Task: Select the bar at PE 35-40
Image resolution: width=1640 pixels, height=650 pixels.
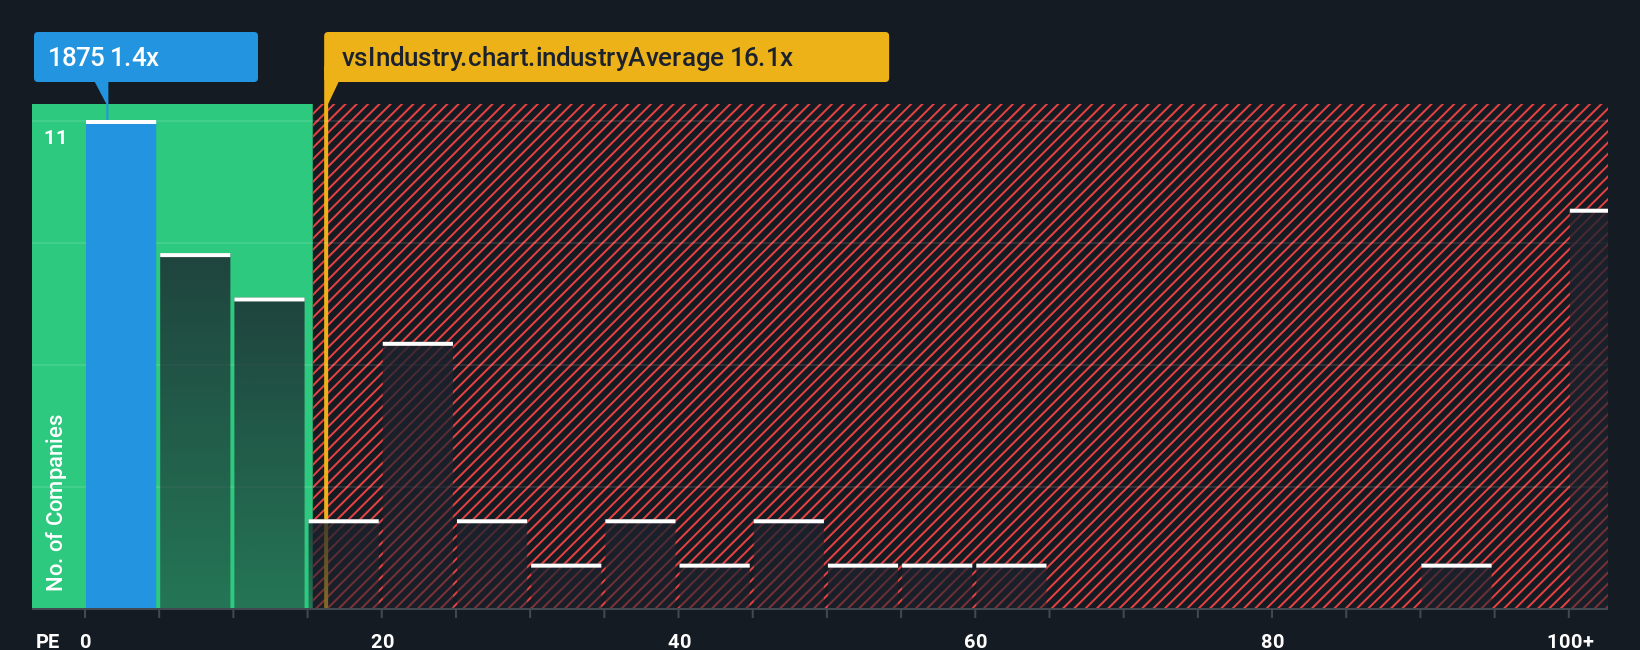Action: coord(640,564)
